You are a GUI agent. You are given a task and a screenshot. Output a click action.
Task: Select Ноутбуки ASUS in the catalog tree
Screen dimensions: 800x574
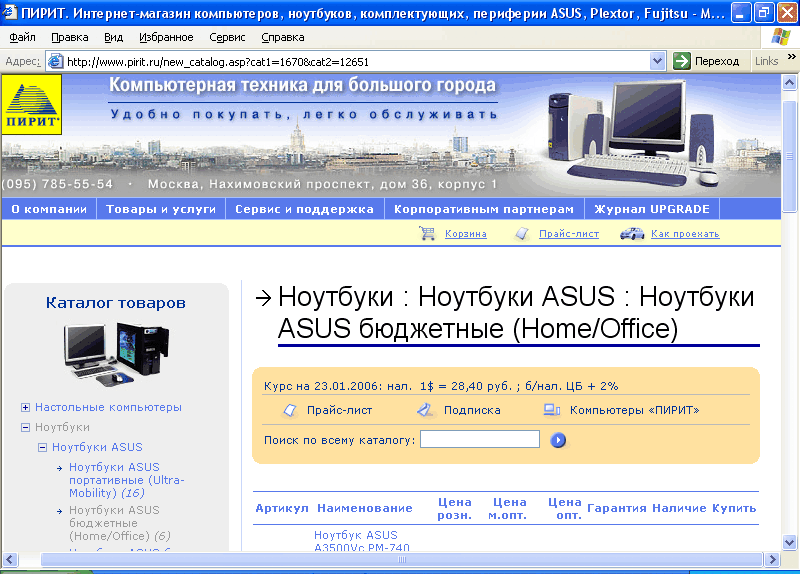point(97,447)
